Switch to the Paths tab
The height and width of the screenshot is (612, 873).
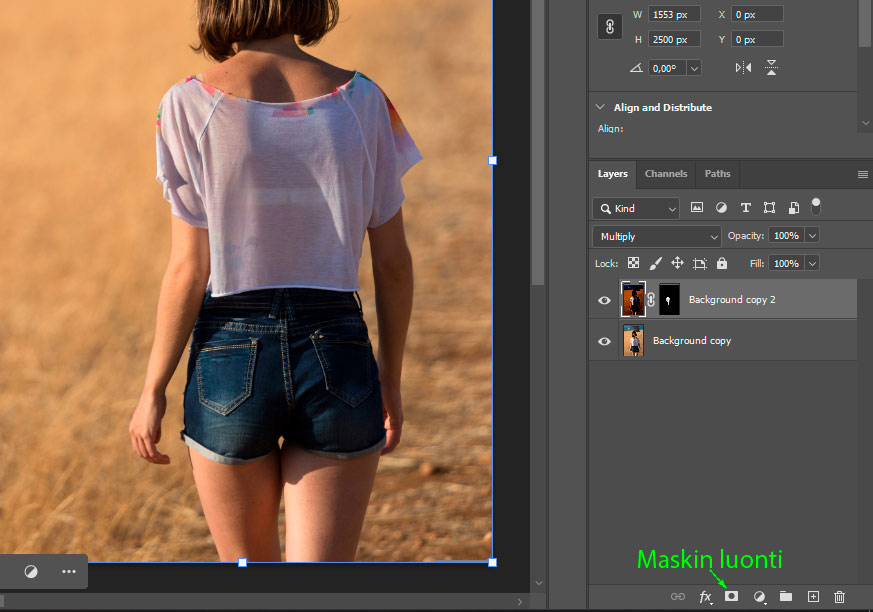tap(717, 174)
